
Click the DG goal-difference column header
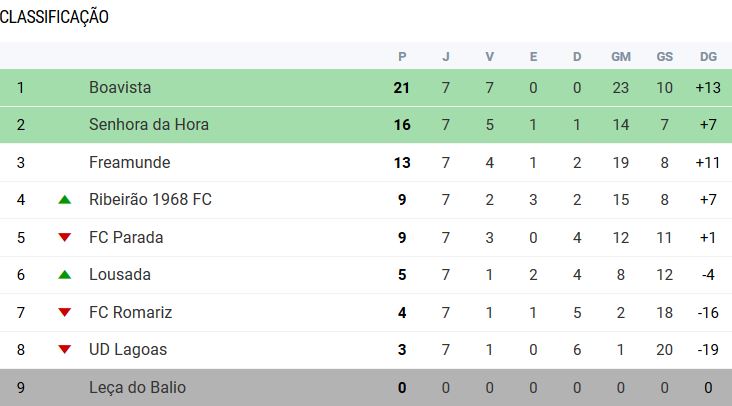click(x=708, y=57)
